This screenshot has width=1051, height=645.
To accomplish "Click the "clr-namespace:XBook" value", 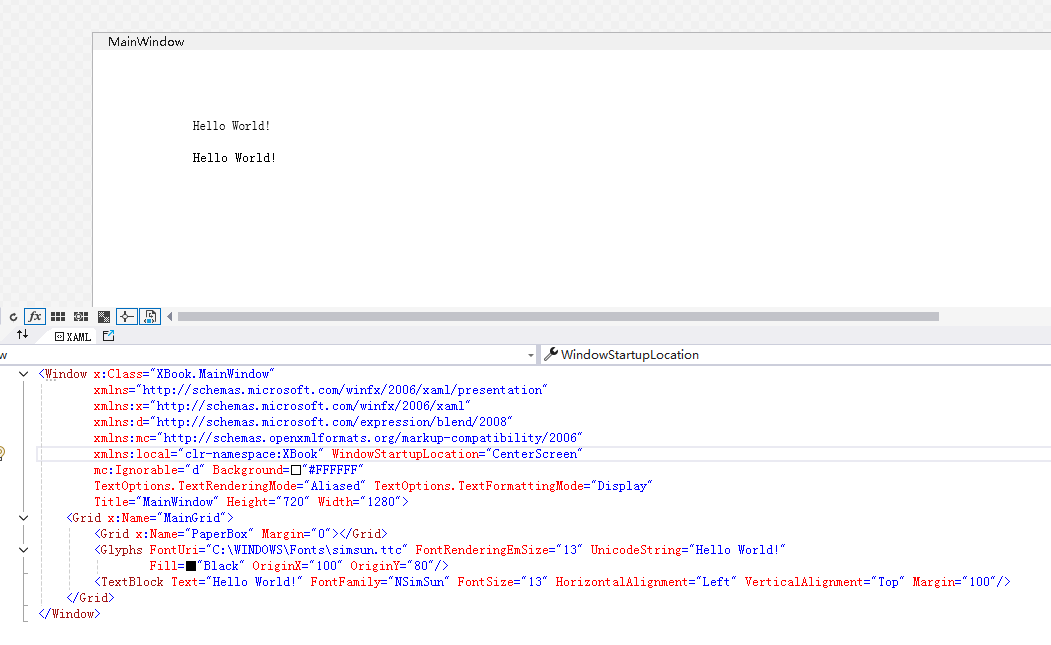I will pyautogui.click(x=250, y=455).
